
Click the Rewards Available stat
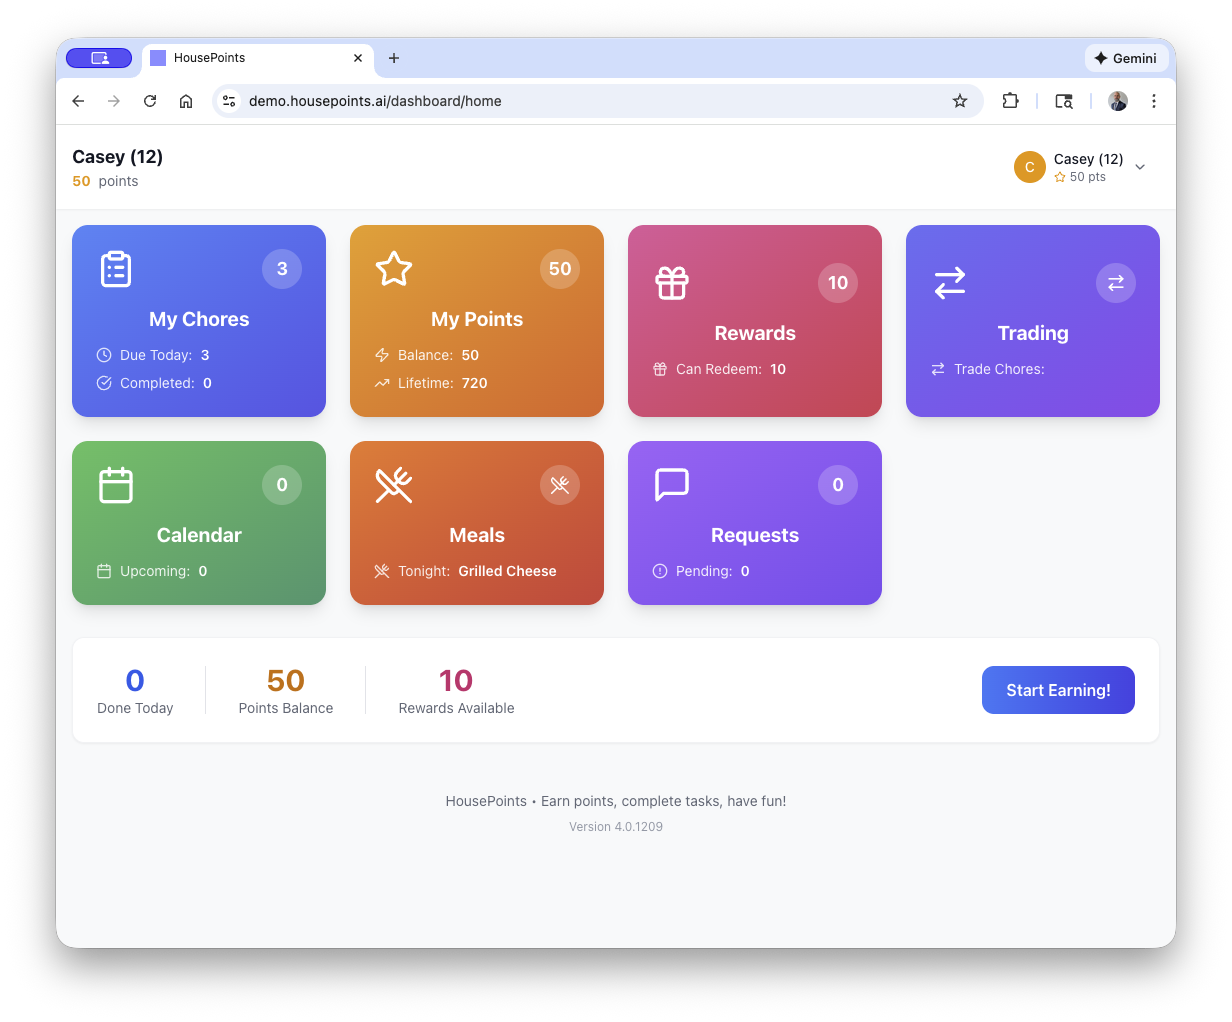pyautogui.click(x=456, y=690)
